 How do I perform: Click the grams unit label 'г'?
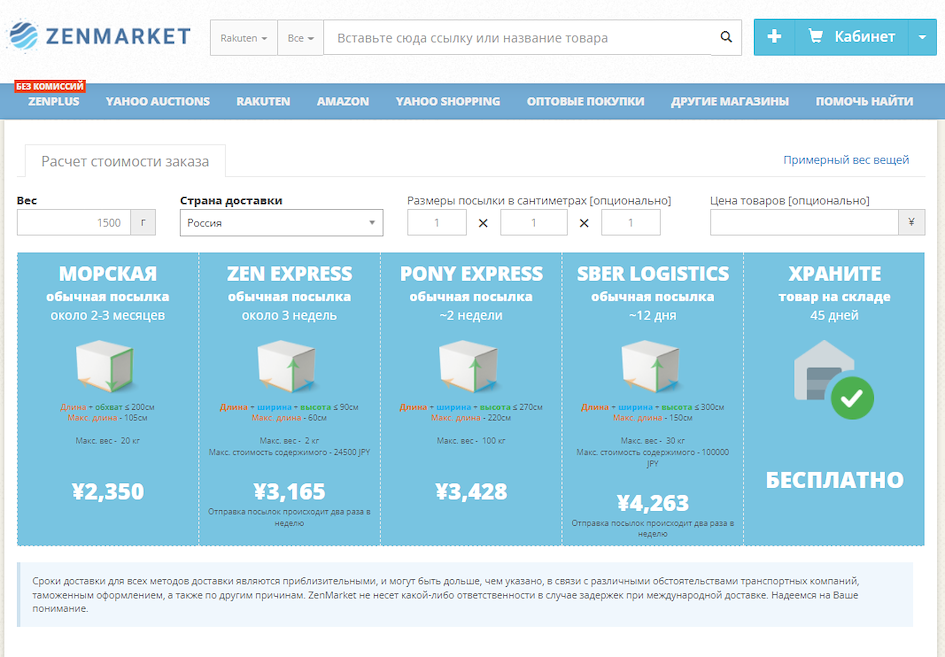point(143,222)
